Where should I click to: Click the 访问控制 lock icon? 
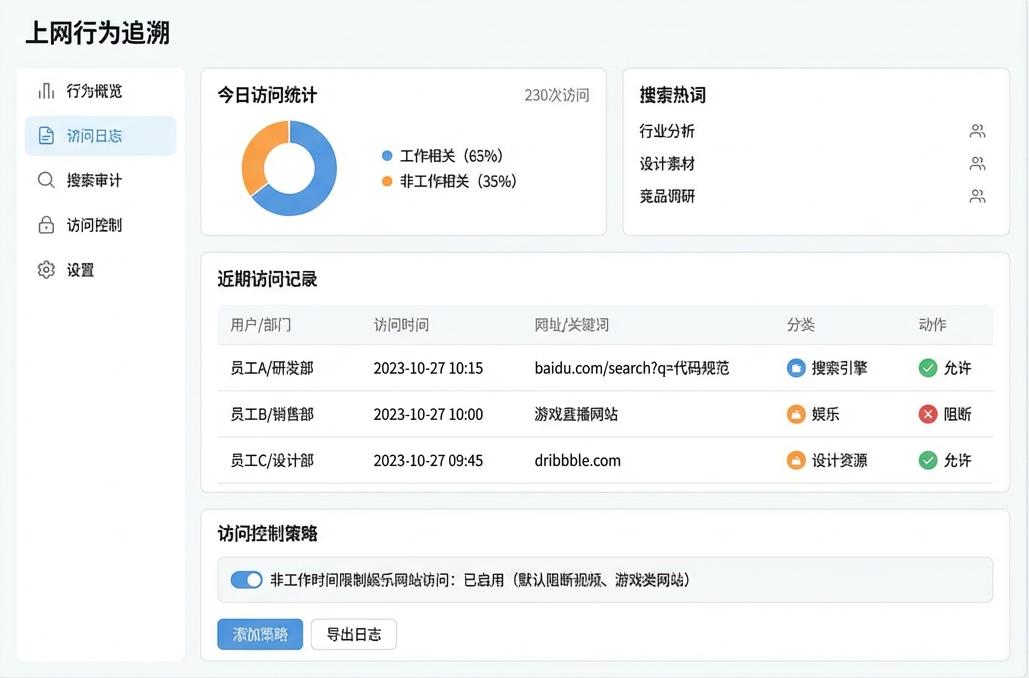[x=44, y=224]
